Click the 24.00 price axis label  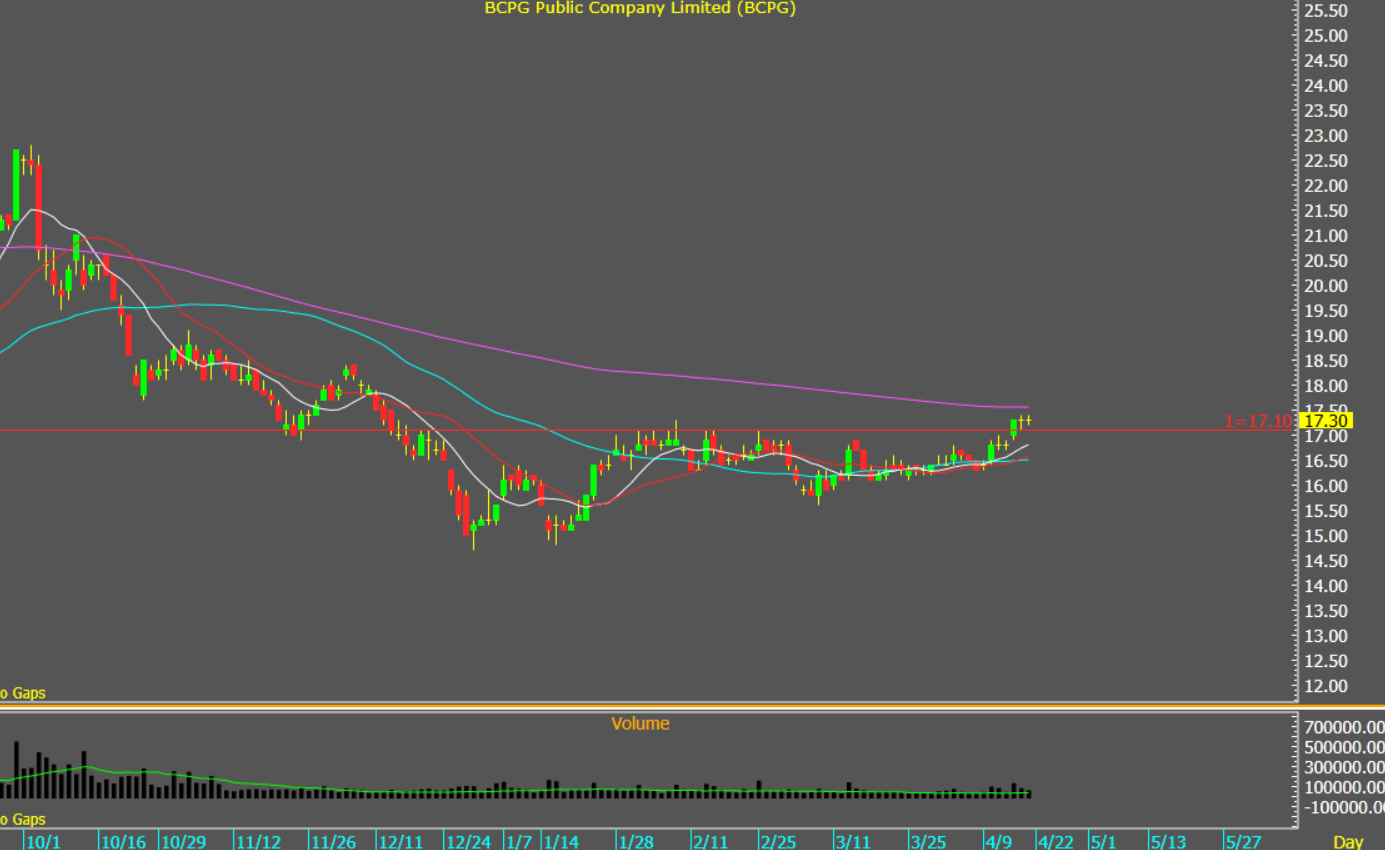pyautogui.click(x=1324, y=86)
